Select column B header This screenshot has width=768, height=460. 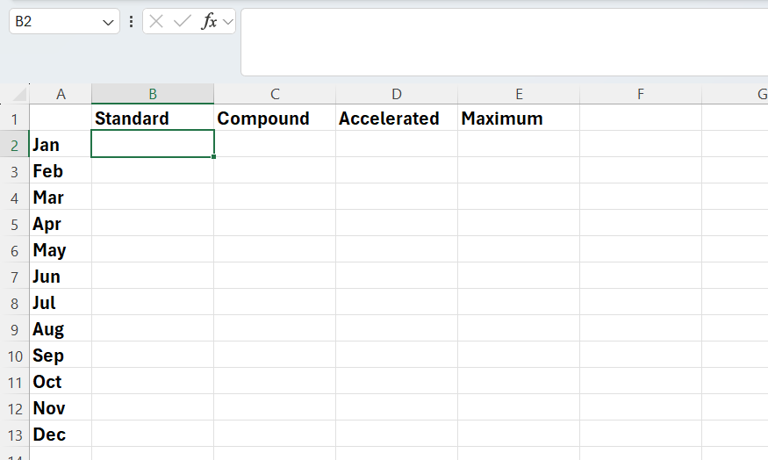click(152, 94)
